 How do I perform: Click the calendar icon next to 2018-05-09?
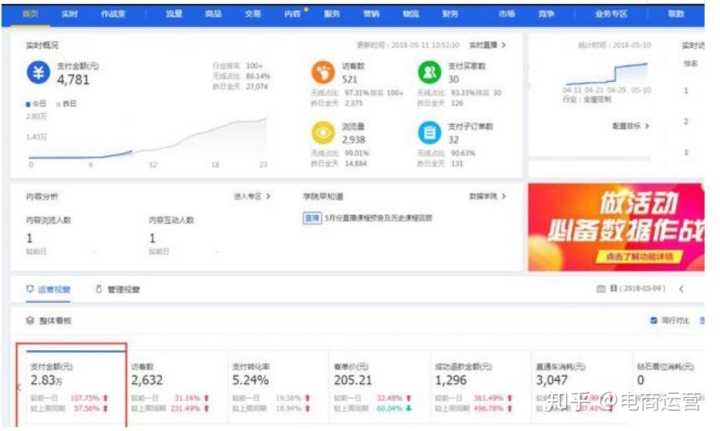pyautogui.click(x=601, y=289)
